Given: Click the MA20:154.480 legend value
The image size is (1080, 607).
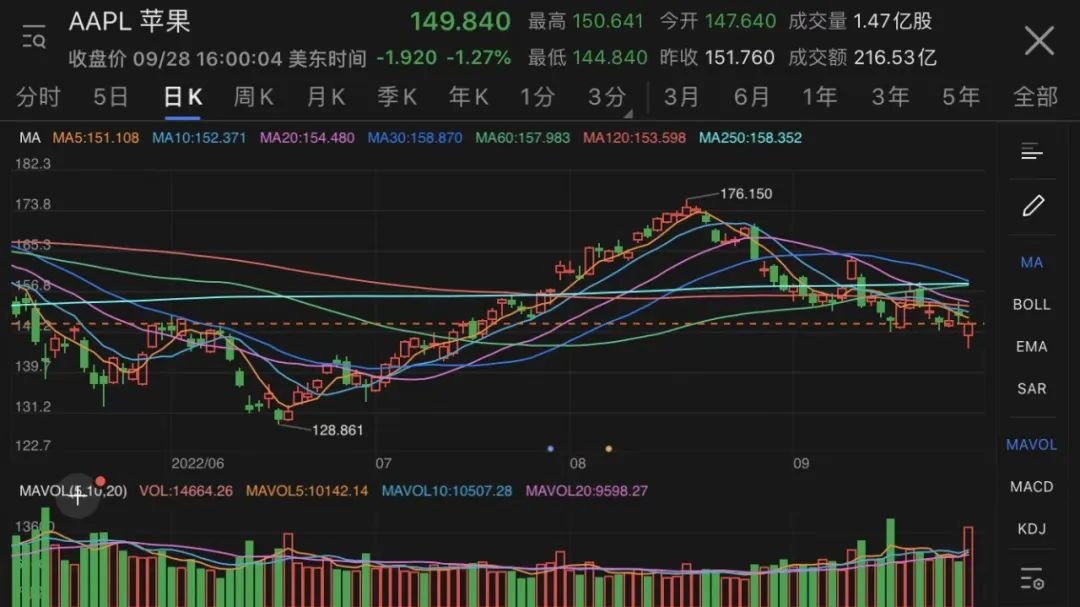Looking at the screenshot, I should click(x=307, y=138).
